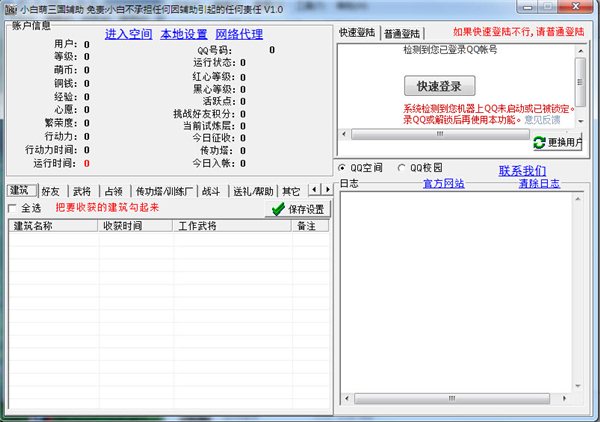The image size is (600, 422).
Task: Click the 挑战好友积分 label
Action: [x=205, y=114]
